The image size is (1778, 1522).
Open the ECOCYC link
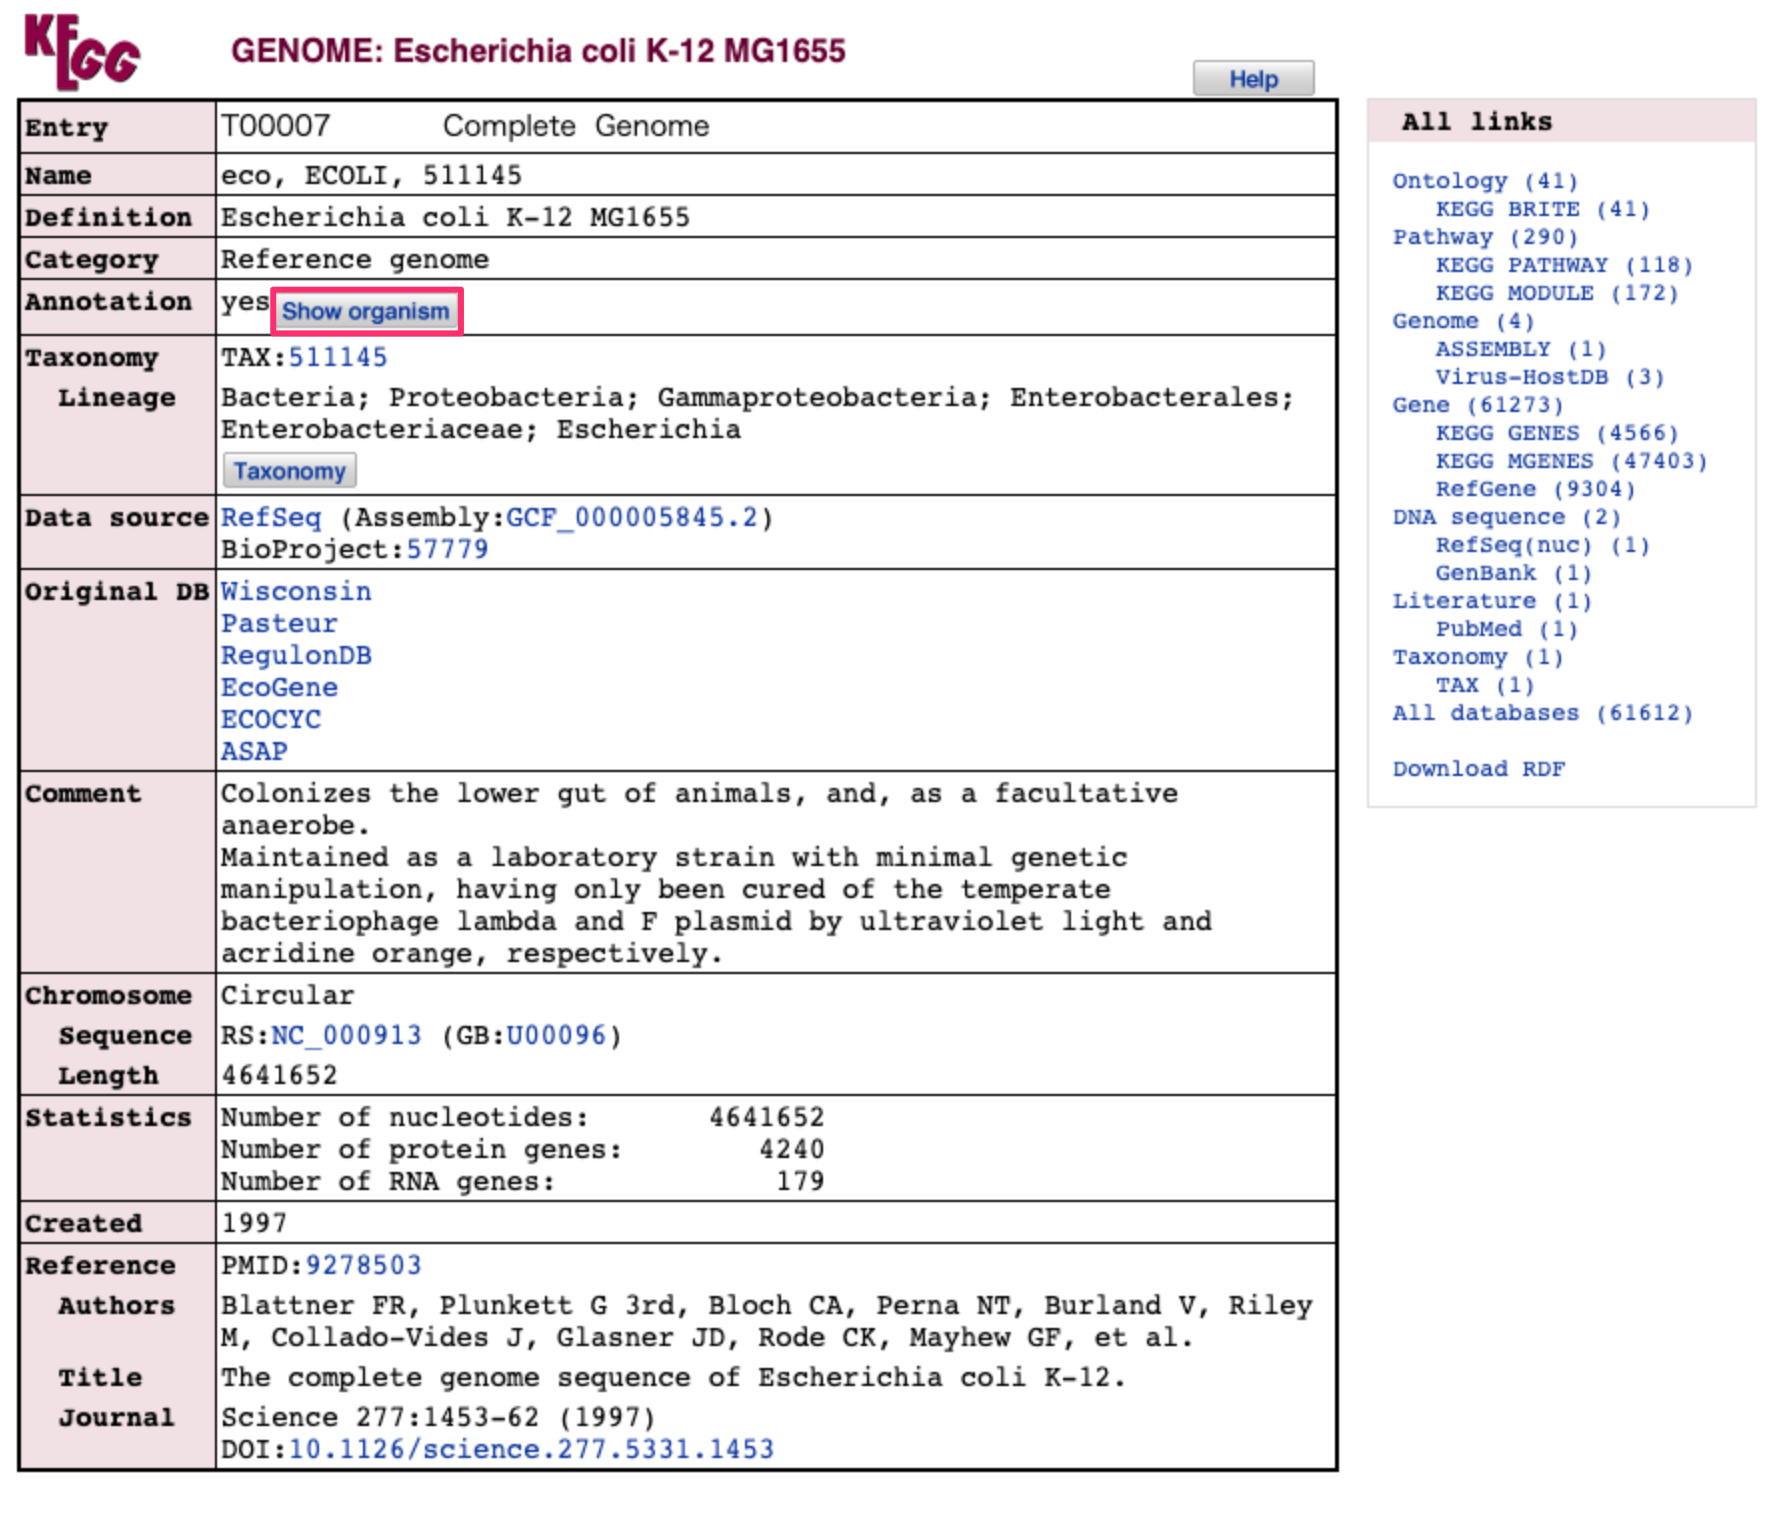pos(271,719)
